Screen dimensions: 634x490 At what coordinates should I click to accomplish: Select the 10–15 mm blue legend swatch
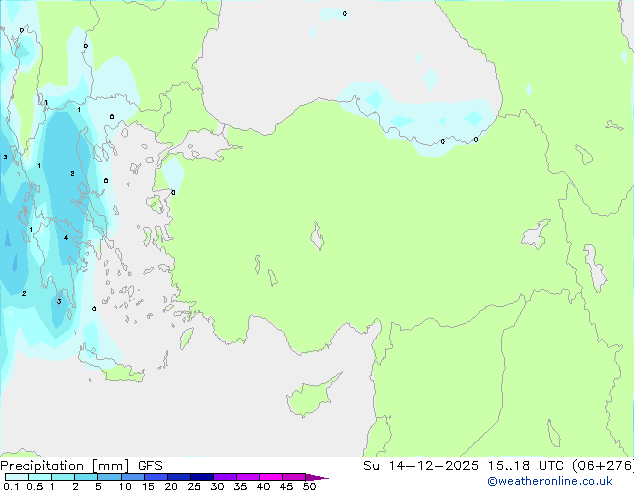point(132,477)
